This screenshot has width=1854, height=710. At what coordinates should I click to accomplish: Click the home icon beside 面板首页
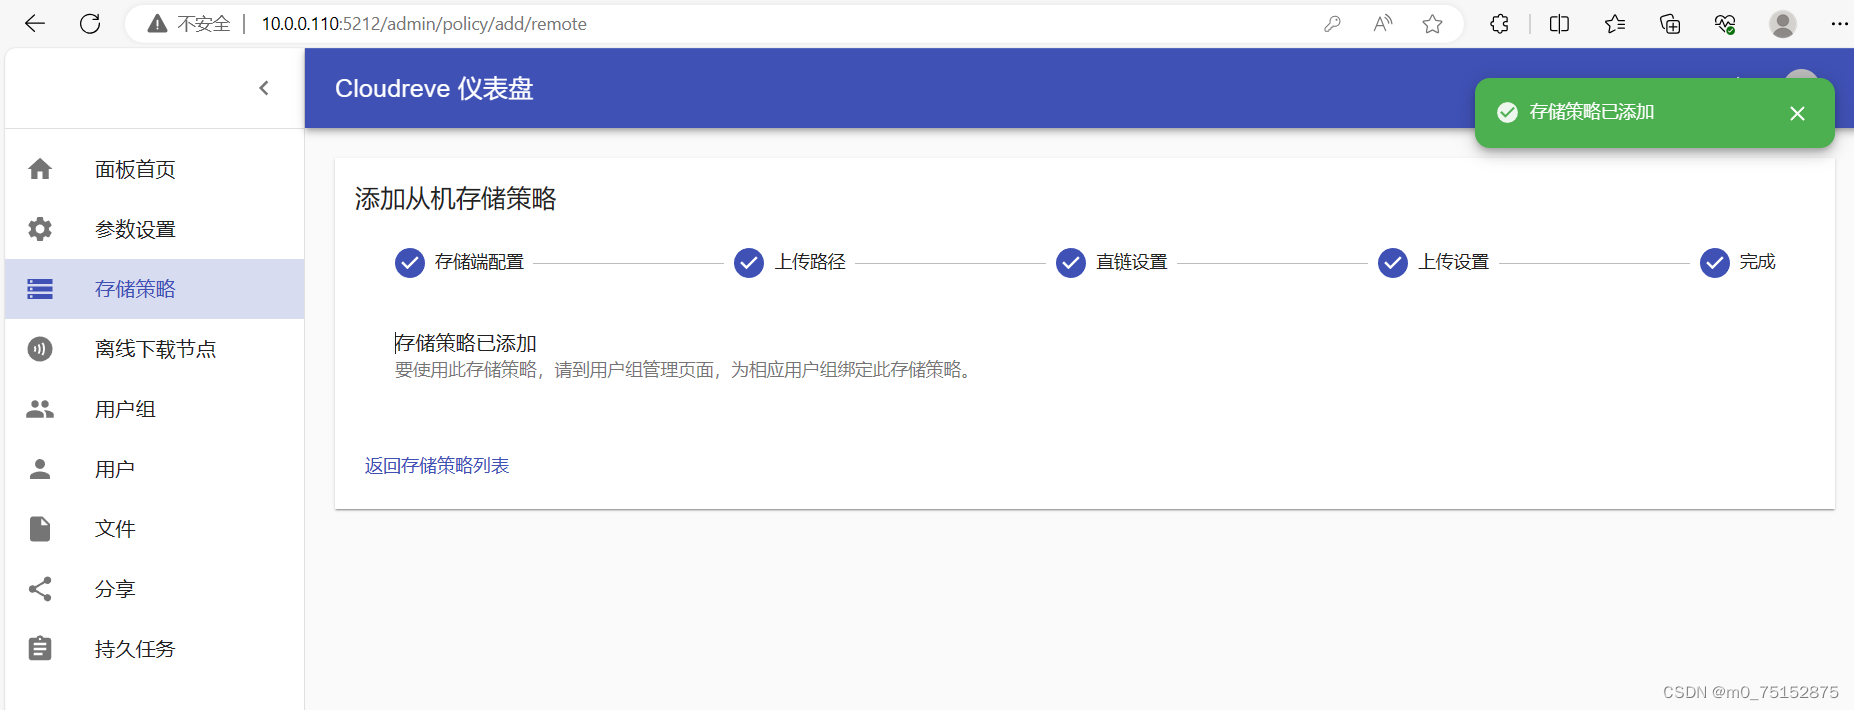[x=40, y=169]
